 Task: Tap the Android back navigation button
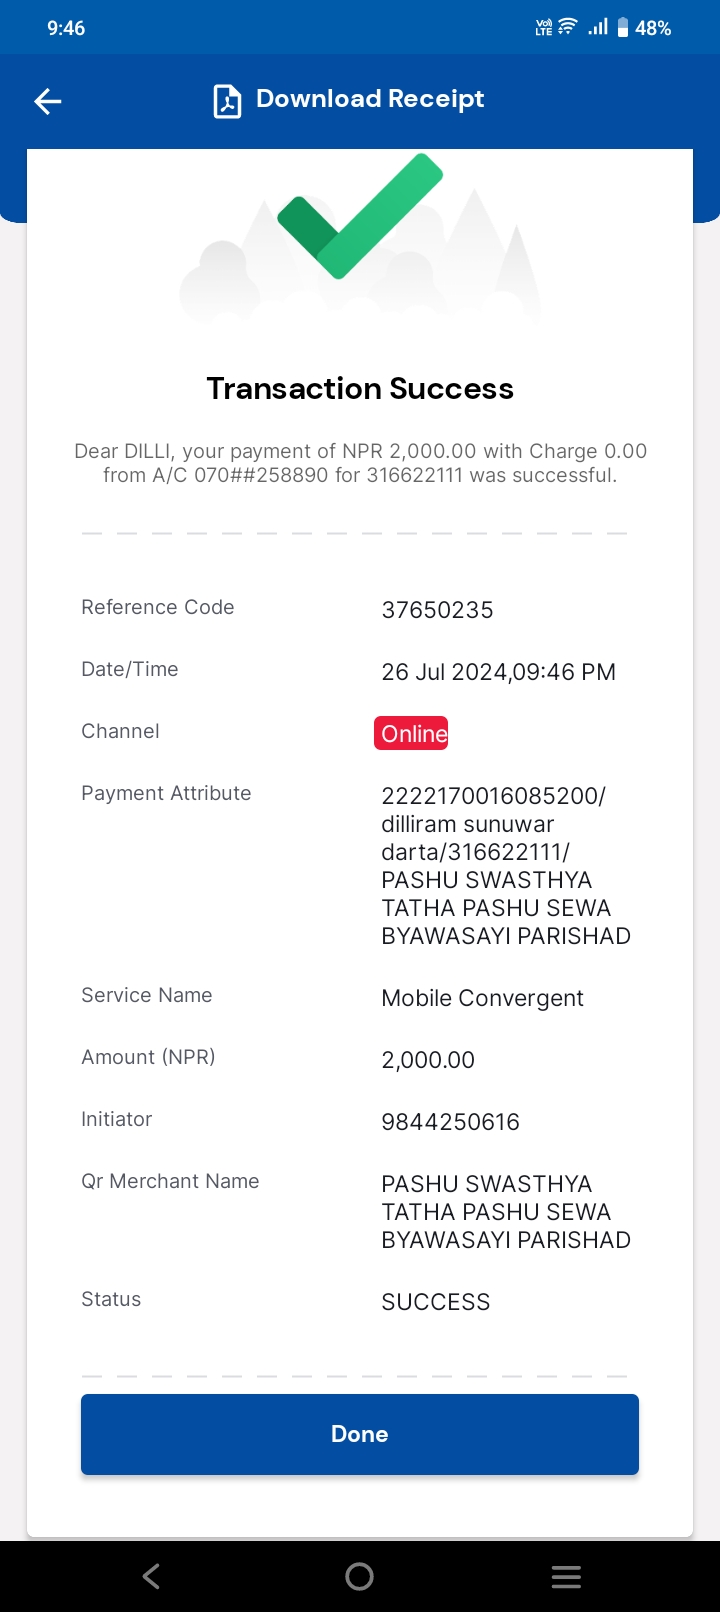point(151,1577)
